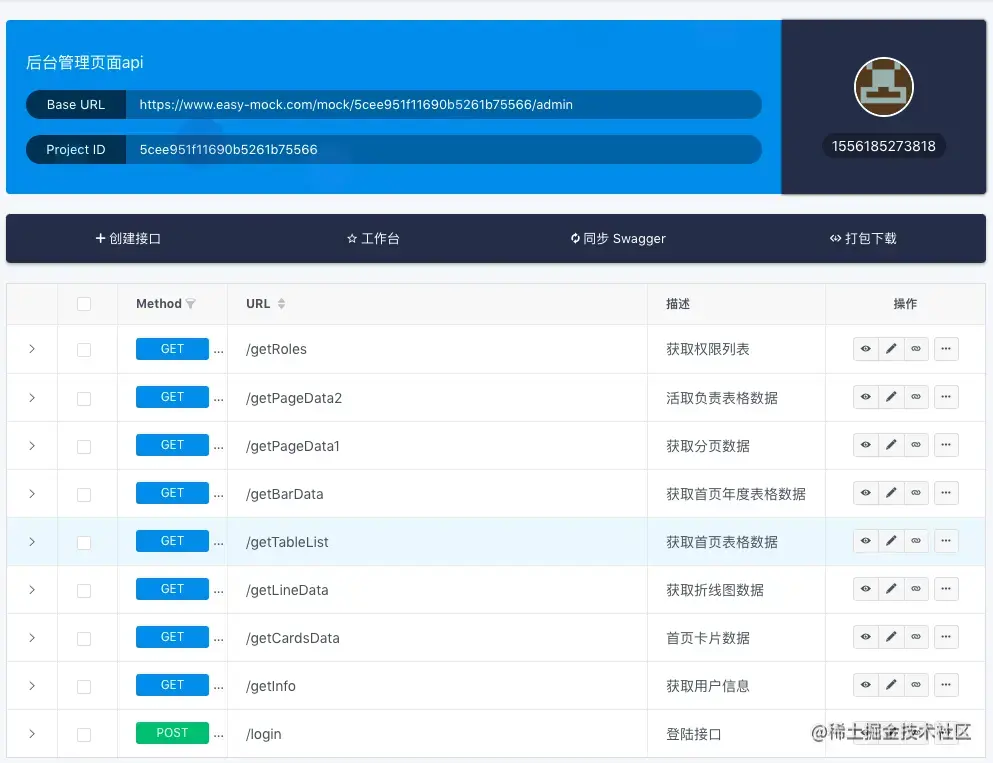The image size is (993, 763).
Task: Edit /getInfo using the pencil icon
Action: tap(891, 686)
